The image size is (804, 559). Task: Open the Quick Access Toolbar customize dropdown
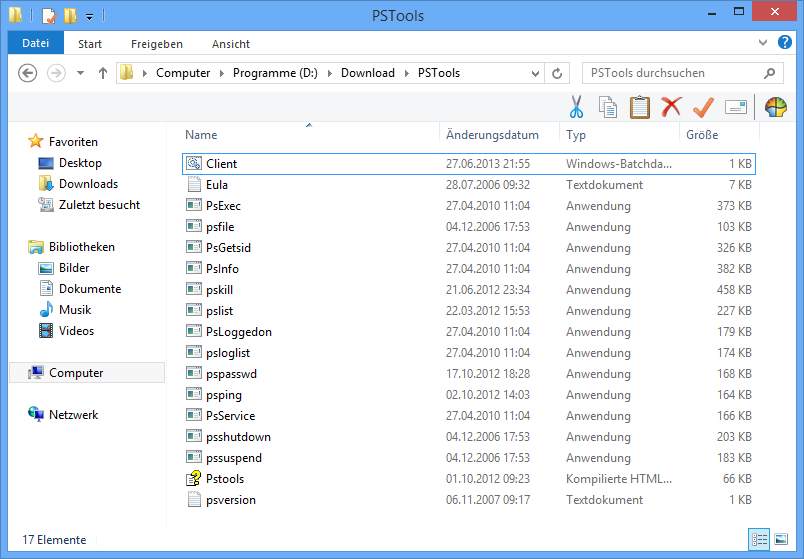(x=89, y=17)
